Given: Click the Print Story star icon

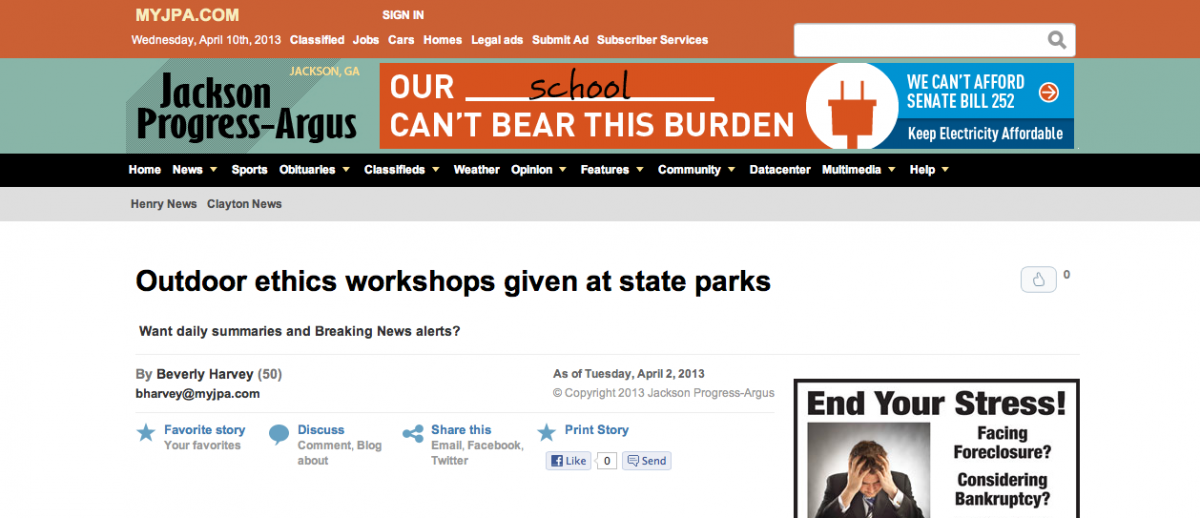Looking at the screenshot, I should click(546, 433).
